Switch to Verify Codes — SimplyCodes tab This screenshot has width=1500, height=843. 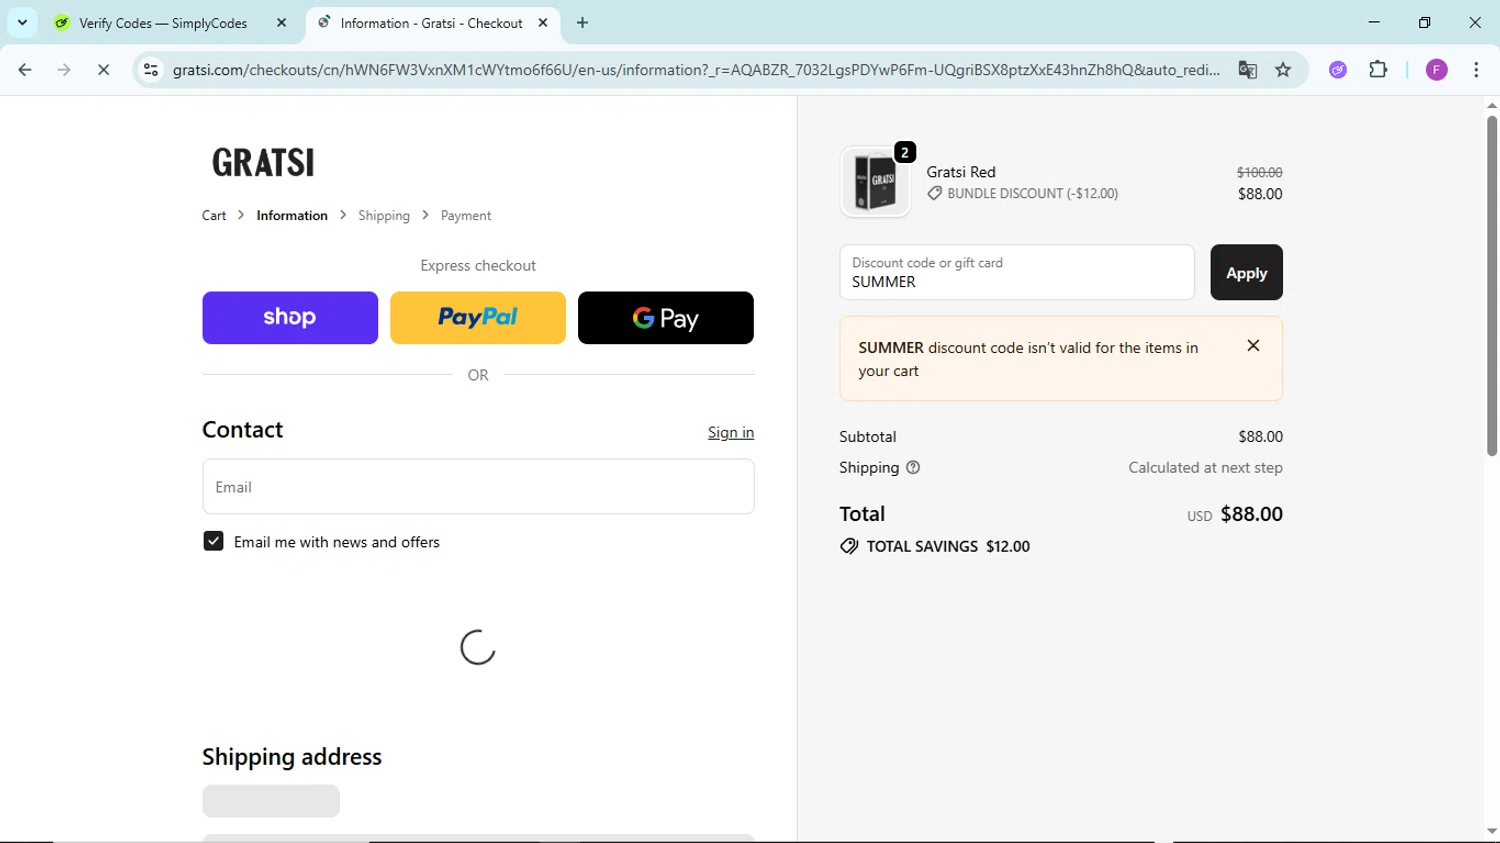click(x=163, y=23)
